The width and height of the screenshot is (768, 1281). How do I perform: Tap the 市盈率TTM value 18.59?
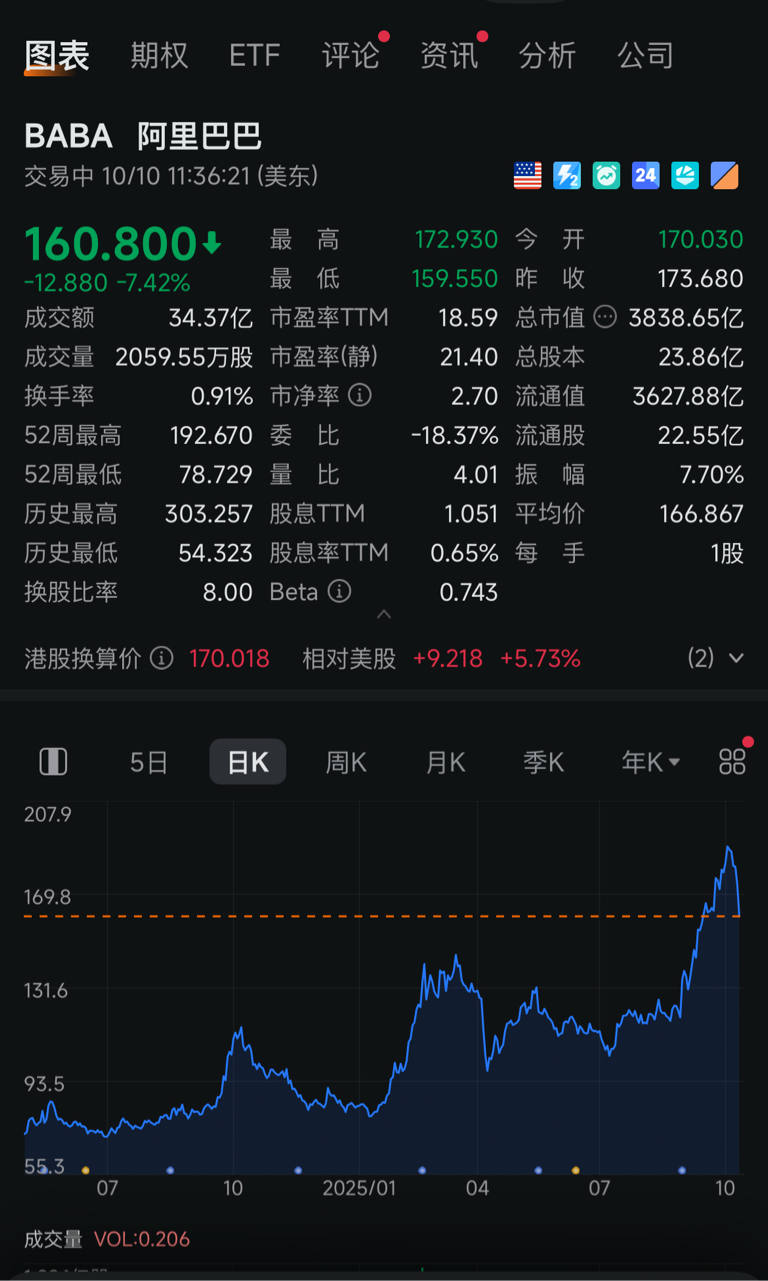coord(468,318)
